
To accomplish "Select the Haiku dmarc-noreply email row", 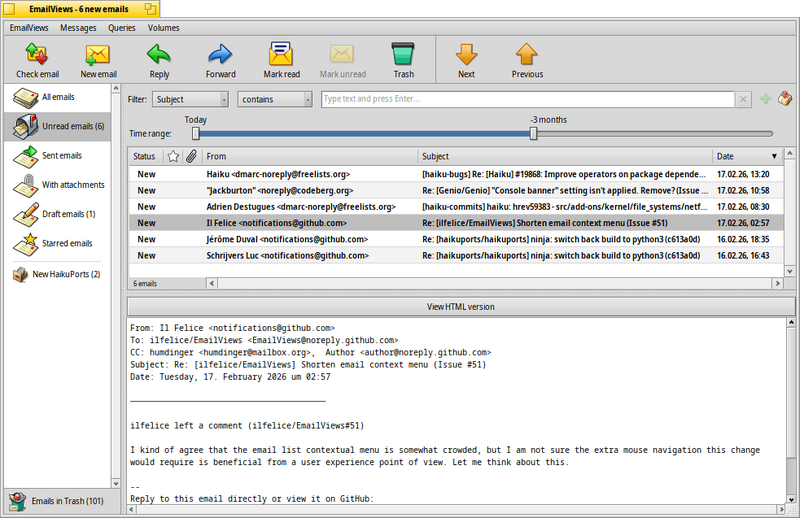I will [x=456, y=175].
